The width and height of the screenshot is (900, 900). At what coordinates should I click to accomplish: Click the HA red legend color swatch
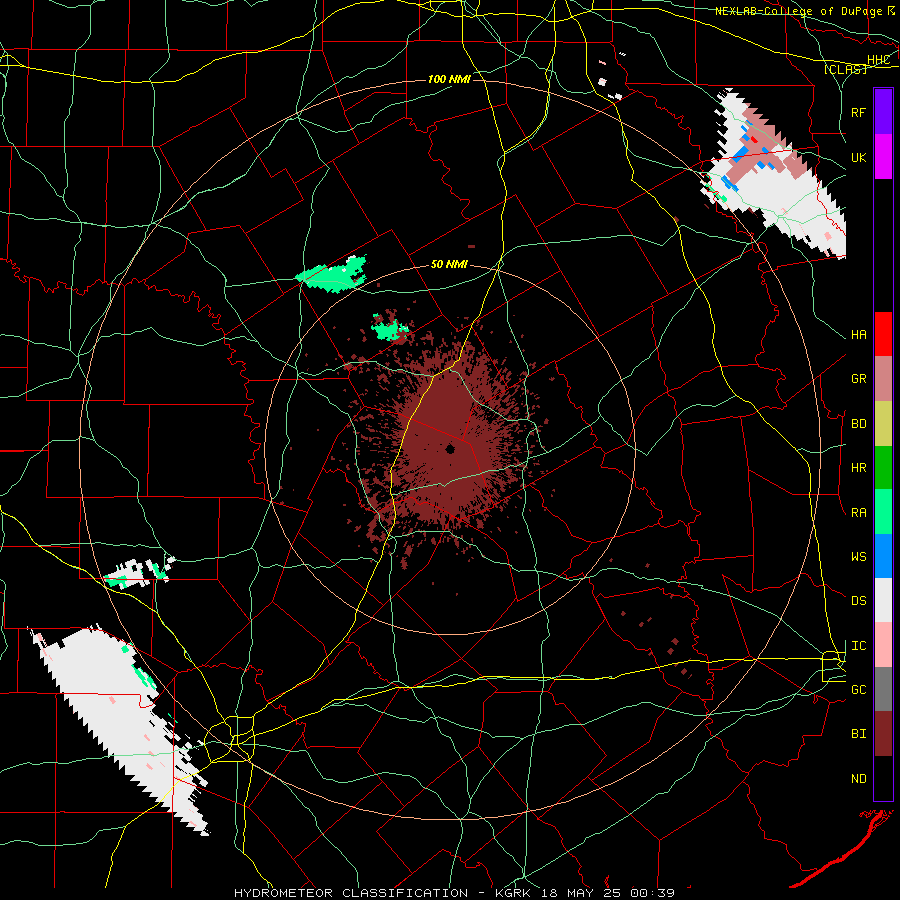pyautogui.click(x=883, y=334)
